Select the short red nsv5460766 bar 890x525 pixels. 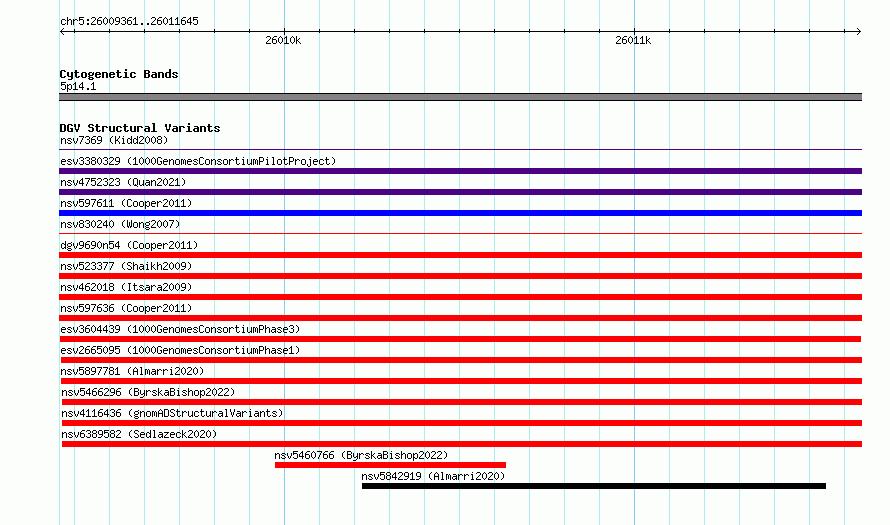pos(390,465)
